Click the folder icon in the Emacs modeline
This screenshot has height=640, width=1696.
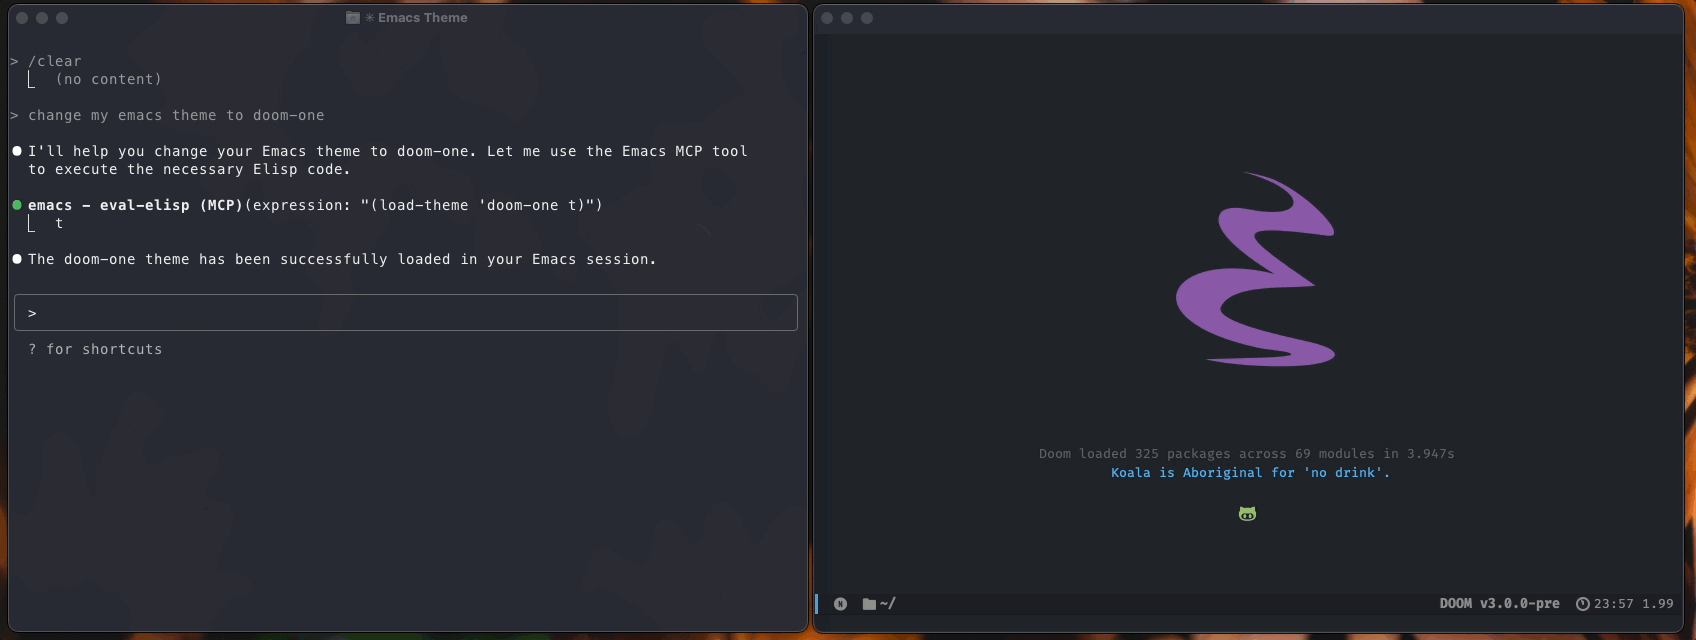pyautogui.click(x=869, y=604)
